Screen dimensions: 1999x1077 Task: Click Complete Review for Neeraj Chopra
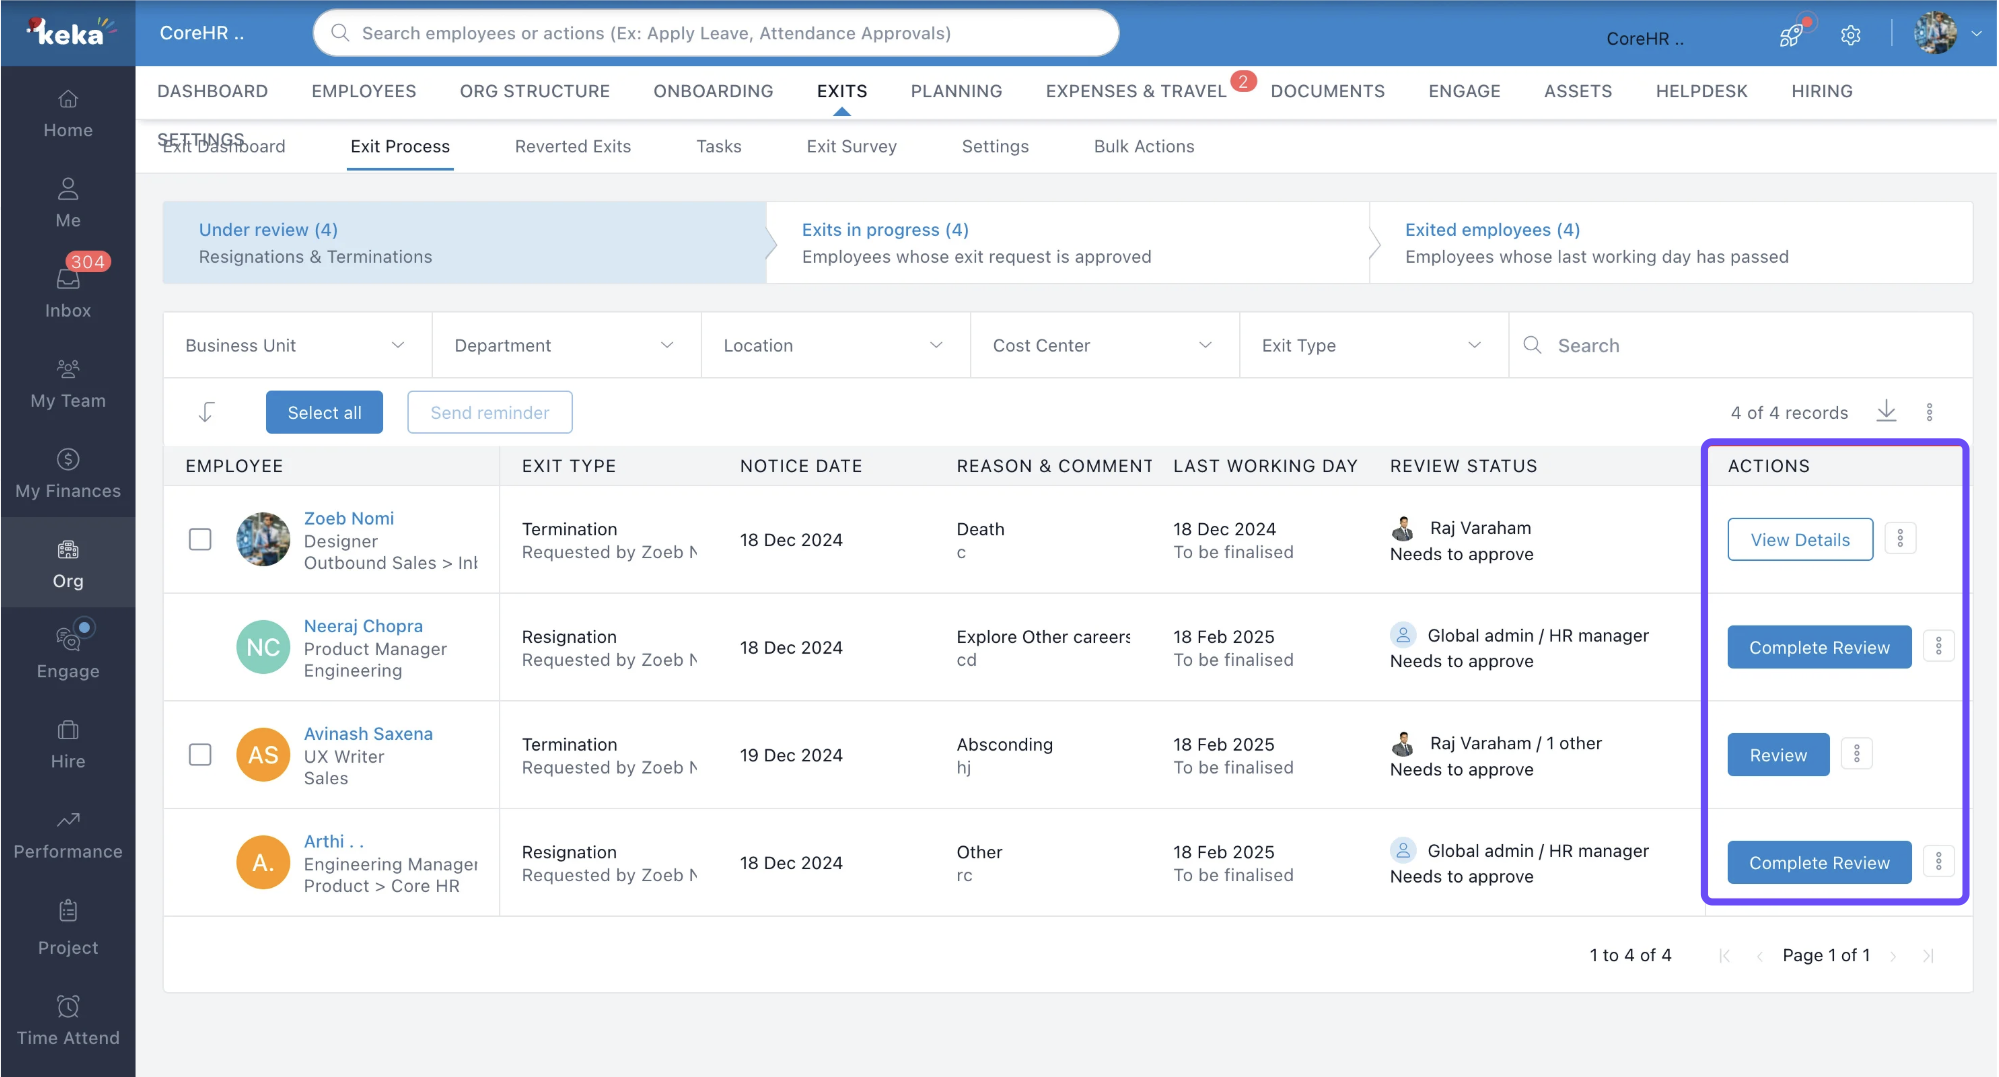(x=1818, y=647)
